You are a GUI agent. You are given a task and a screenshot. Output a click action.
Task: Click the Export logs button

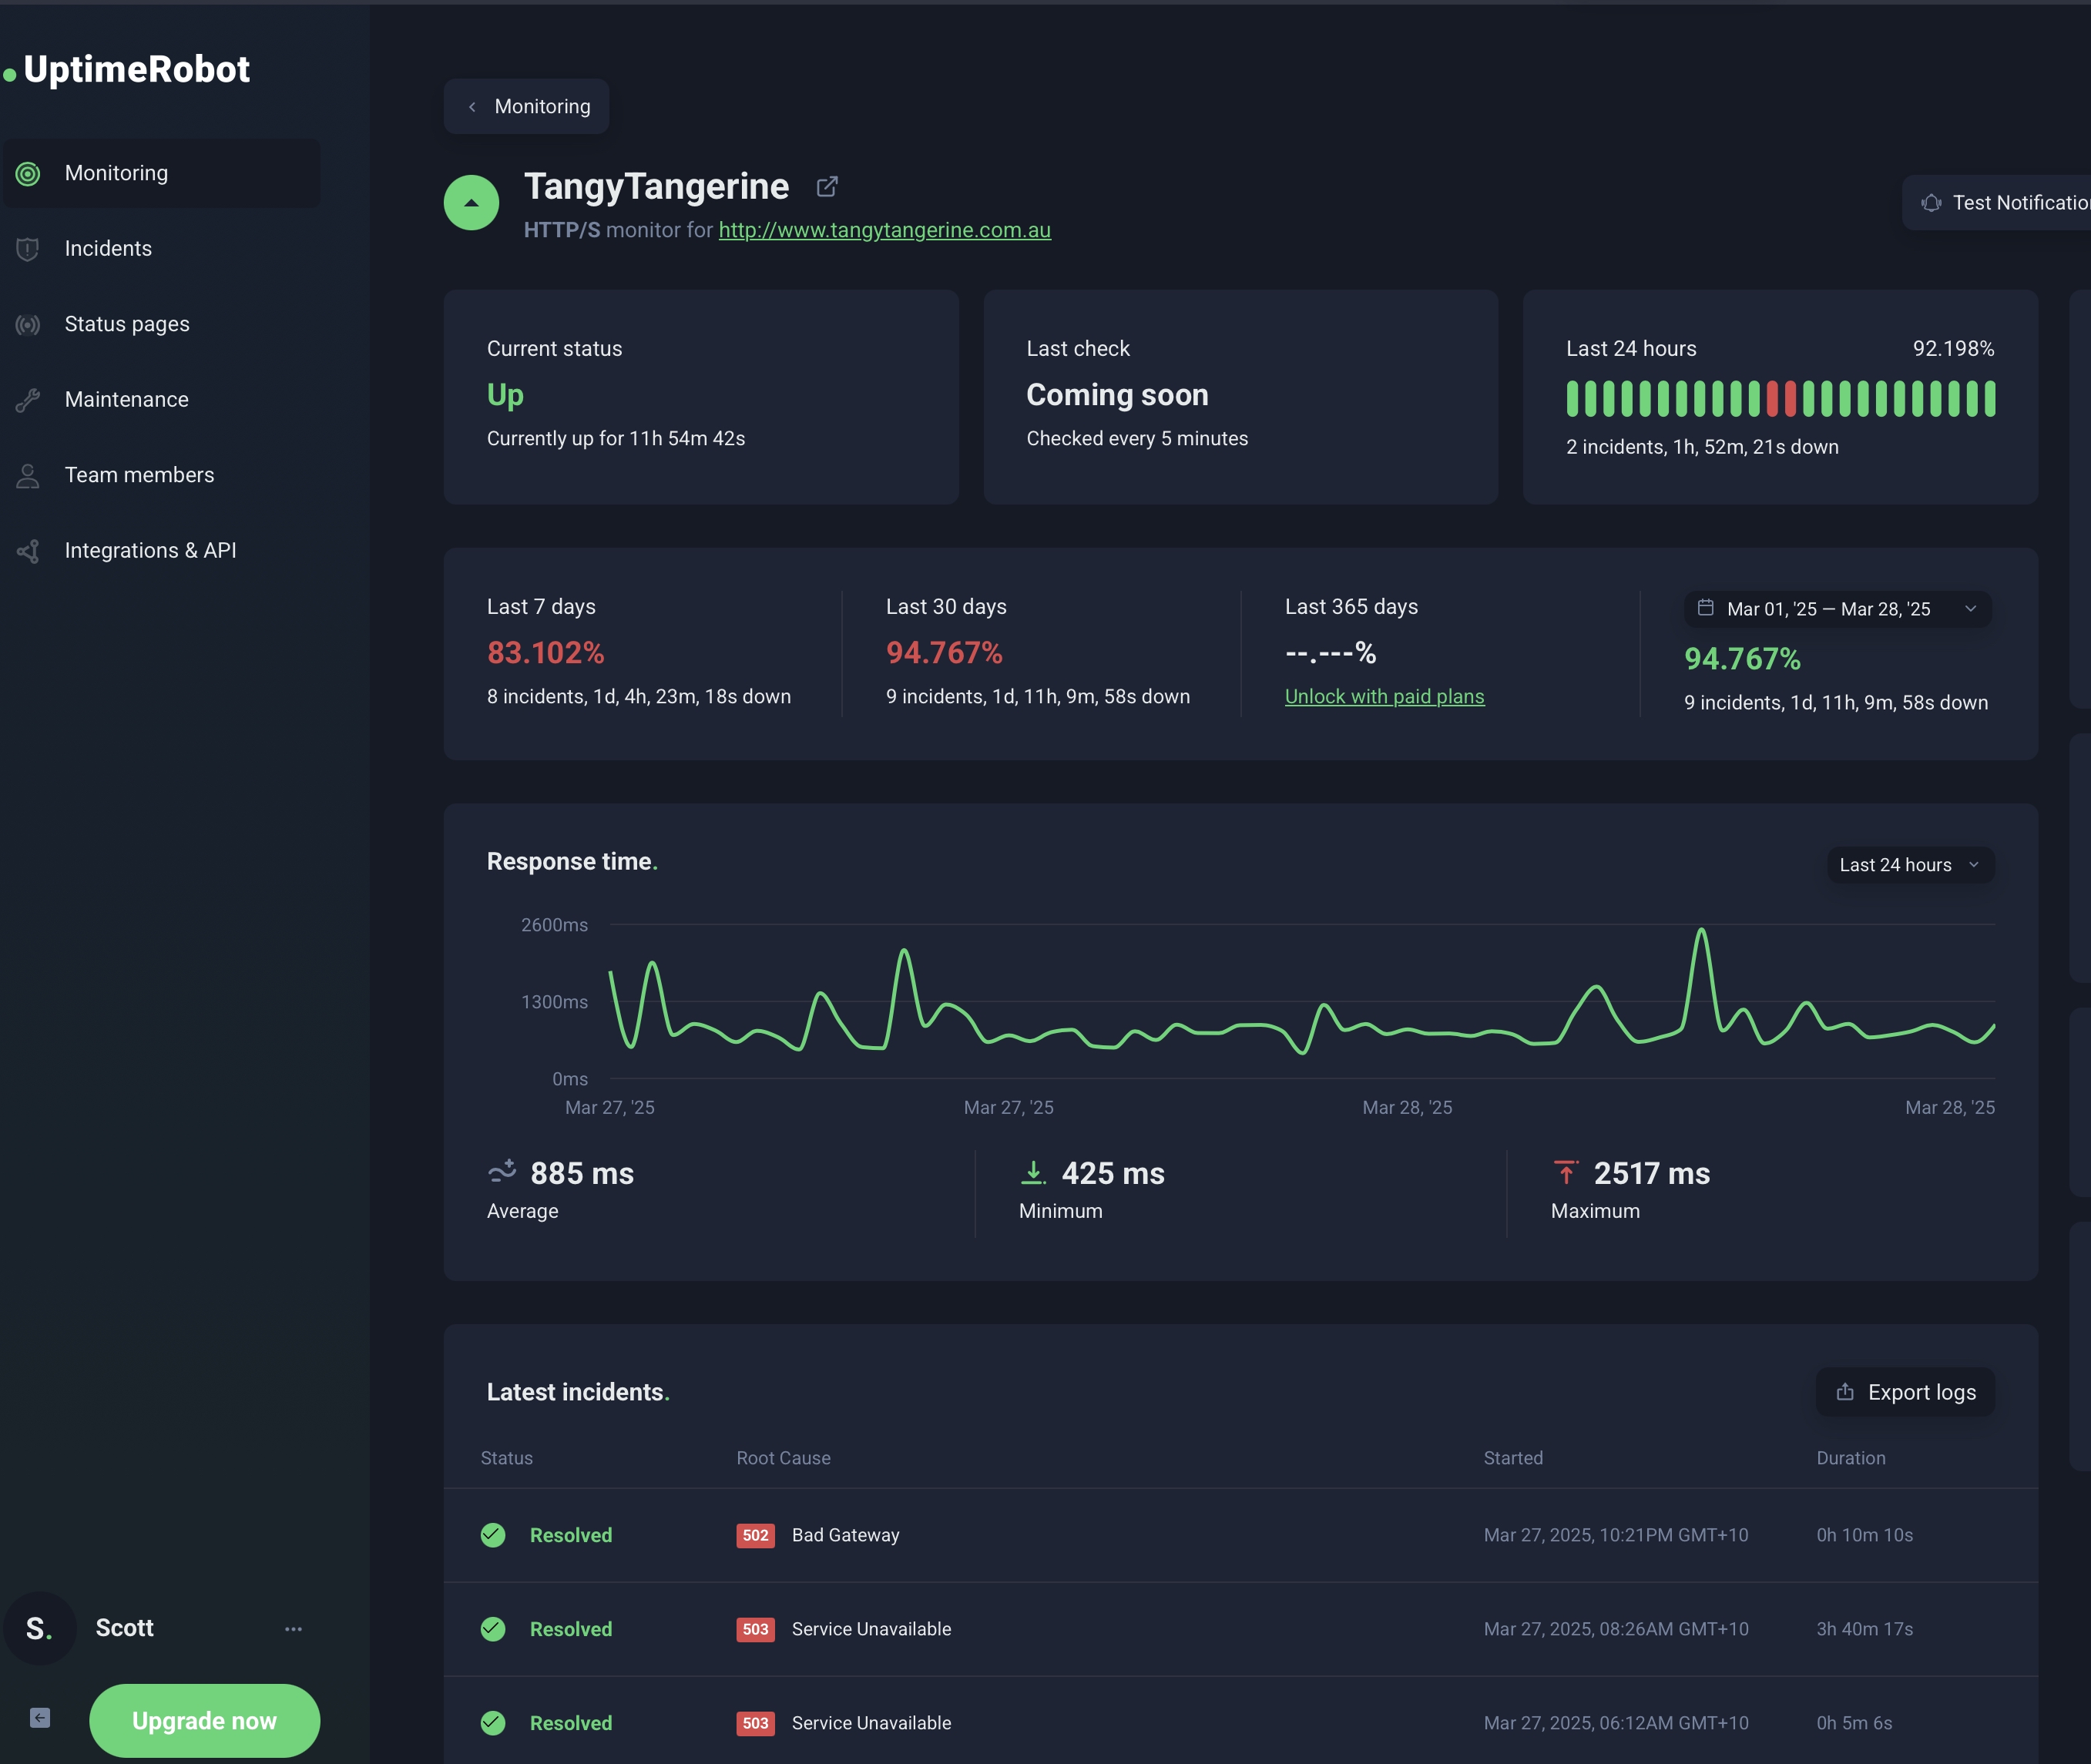point(1905,1392)
